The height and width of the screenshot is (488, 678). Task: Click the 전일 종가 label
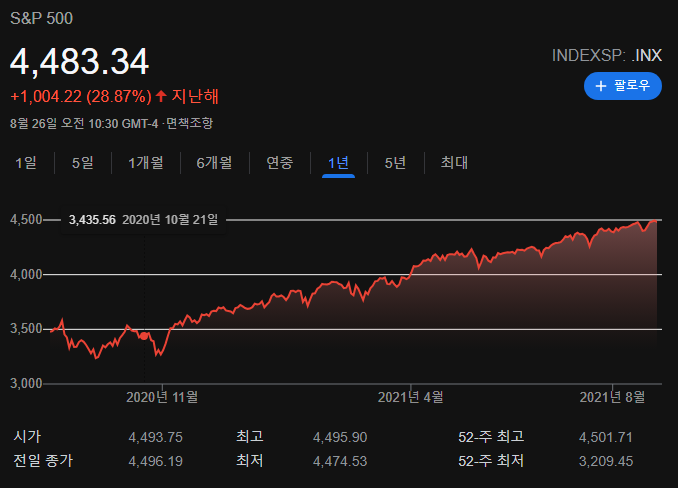coord(43,461)
